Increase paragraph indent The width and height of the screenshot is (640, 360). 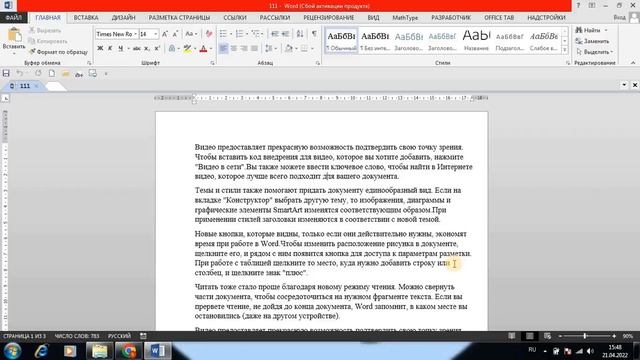tap(285, 34)
